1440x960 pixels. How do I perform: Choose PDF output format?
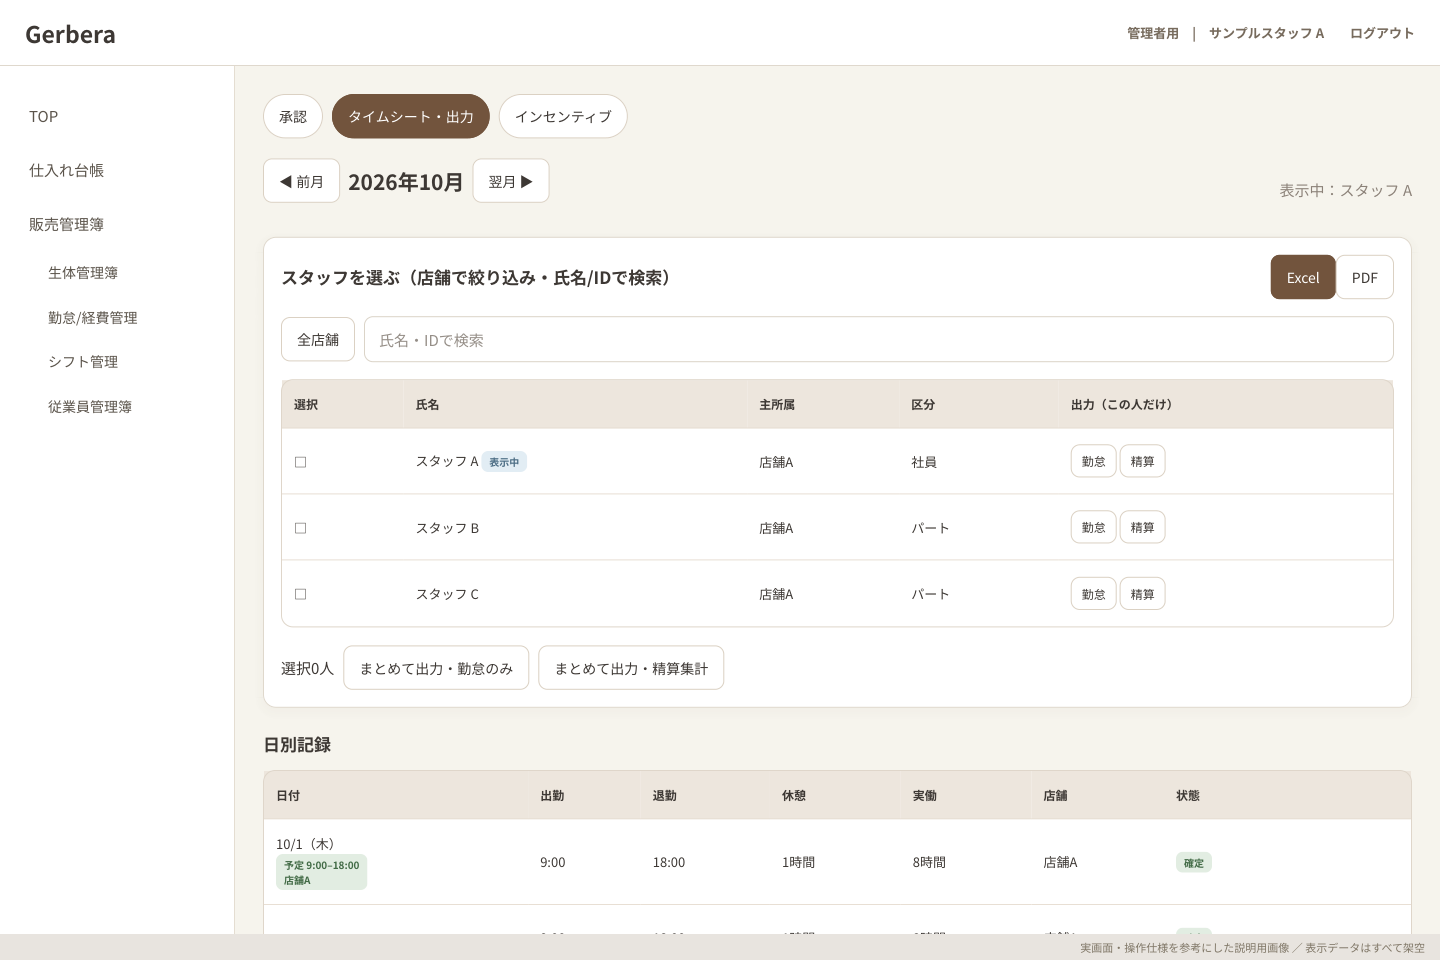pos(1365,277)
